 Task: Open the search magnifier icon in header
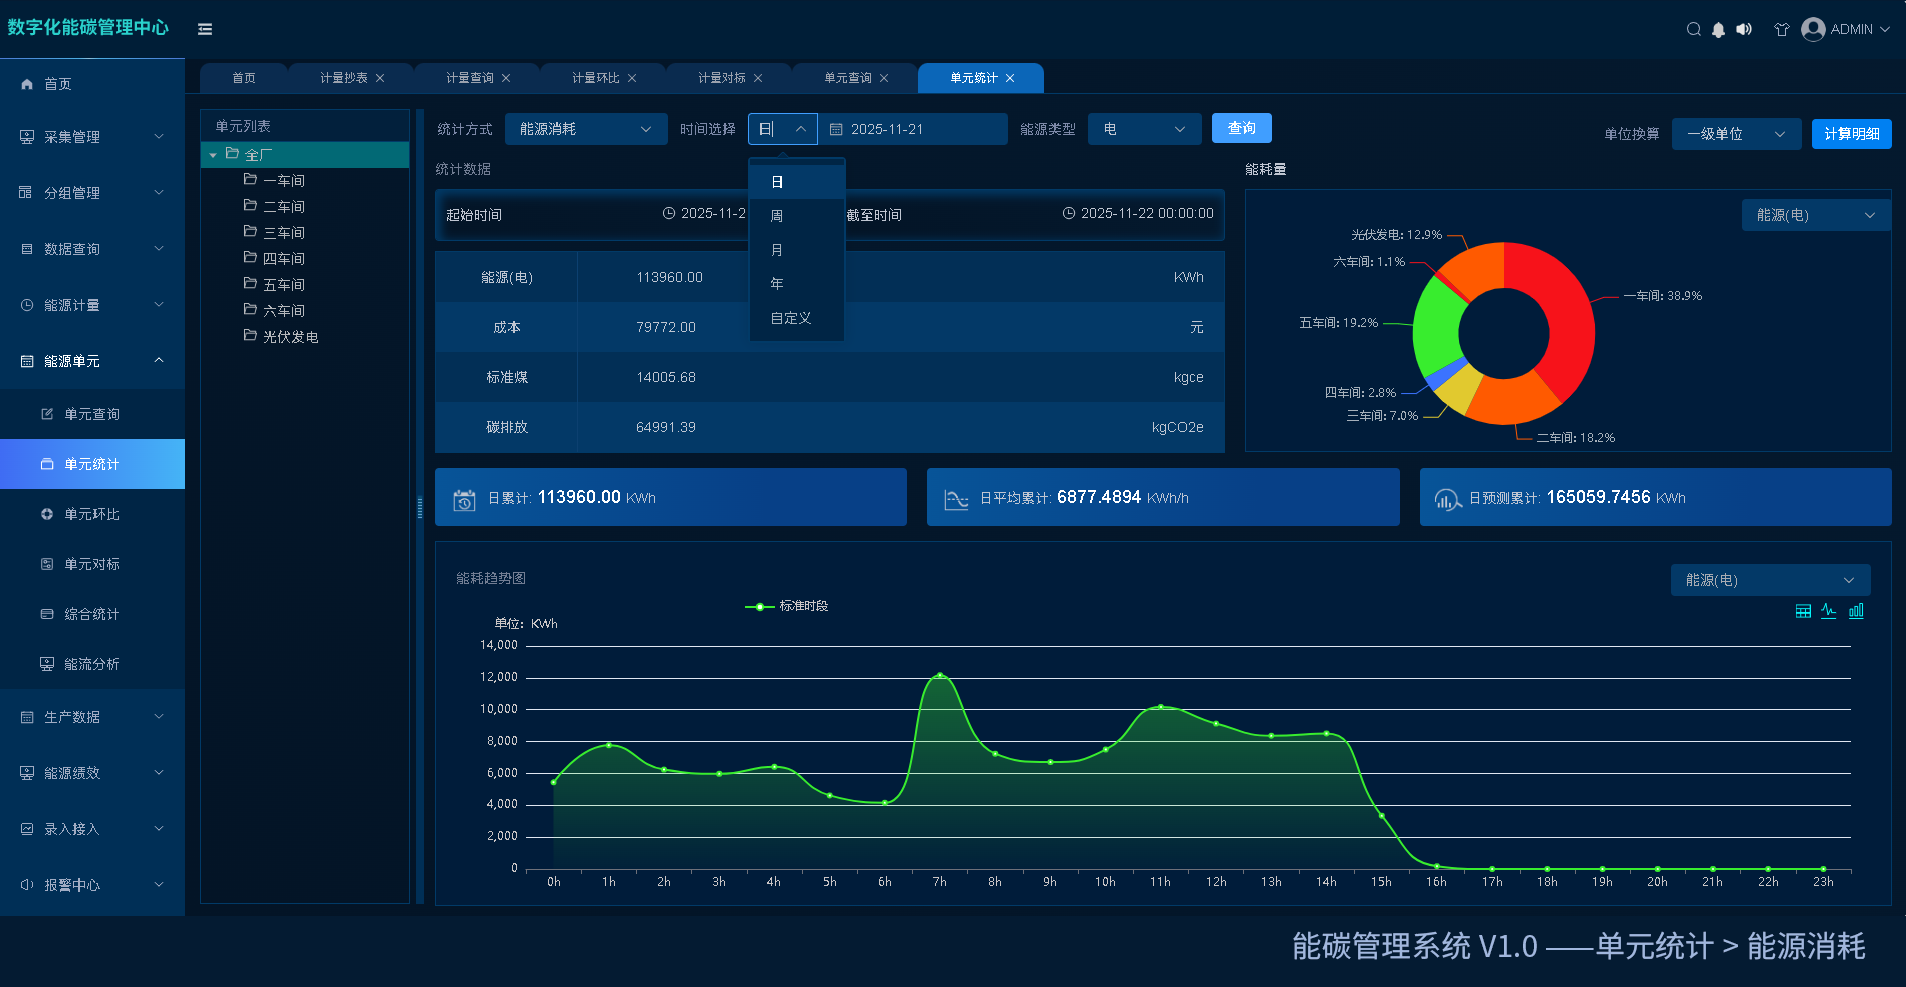tap(1693, 29)
